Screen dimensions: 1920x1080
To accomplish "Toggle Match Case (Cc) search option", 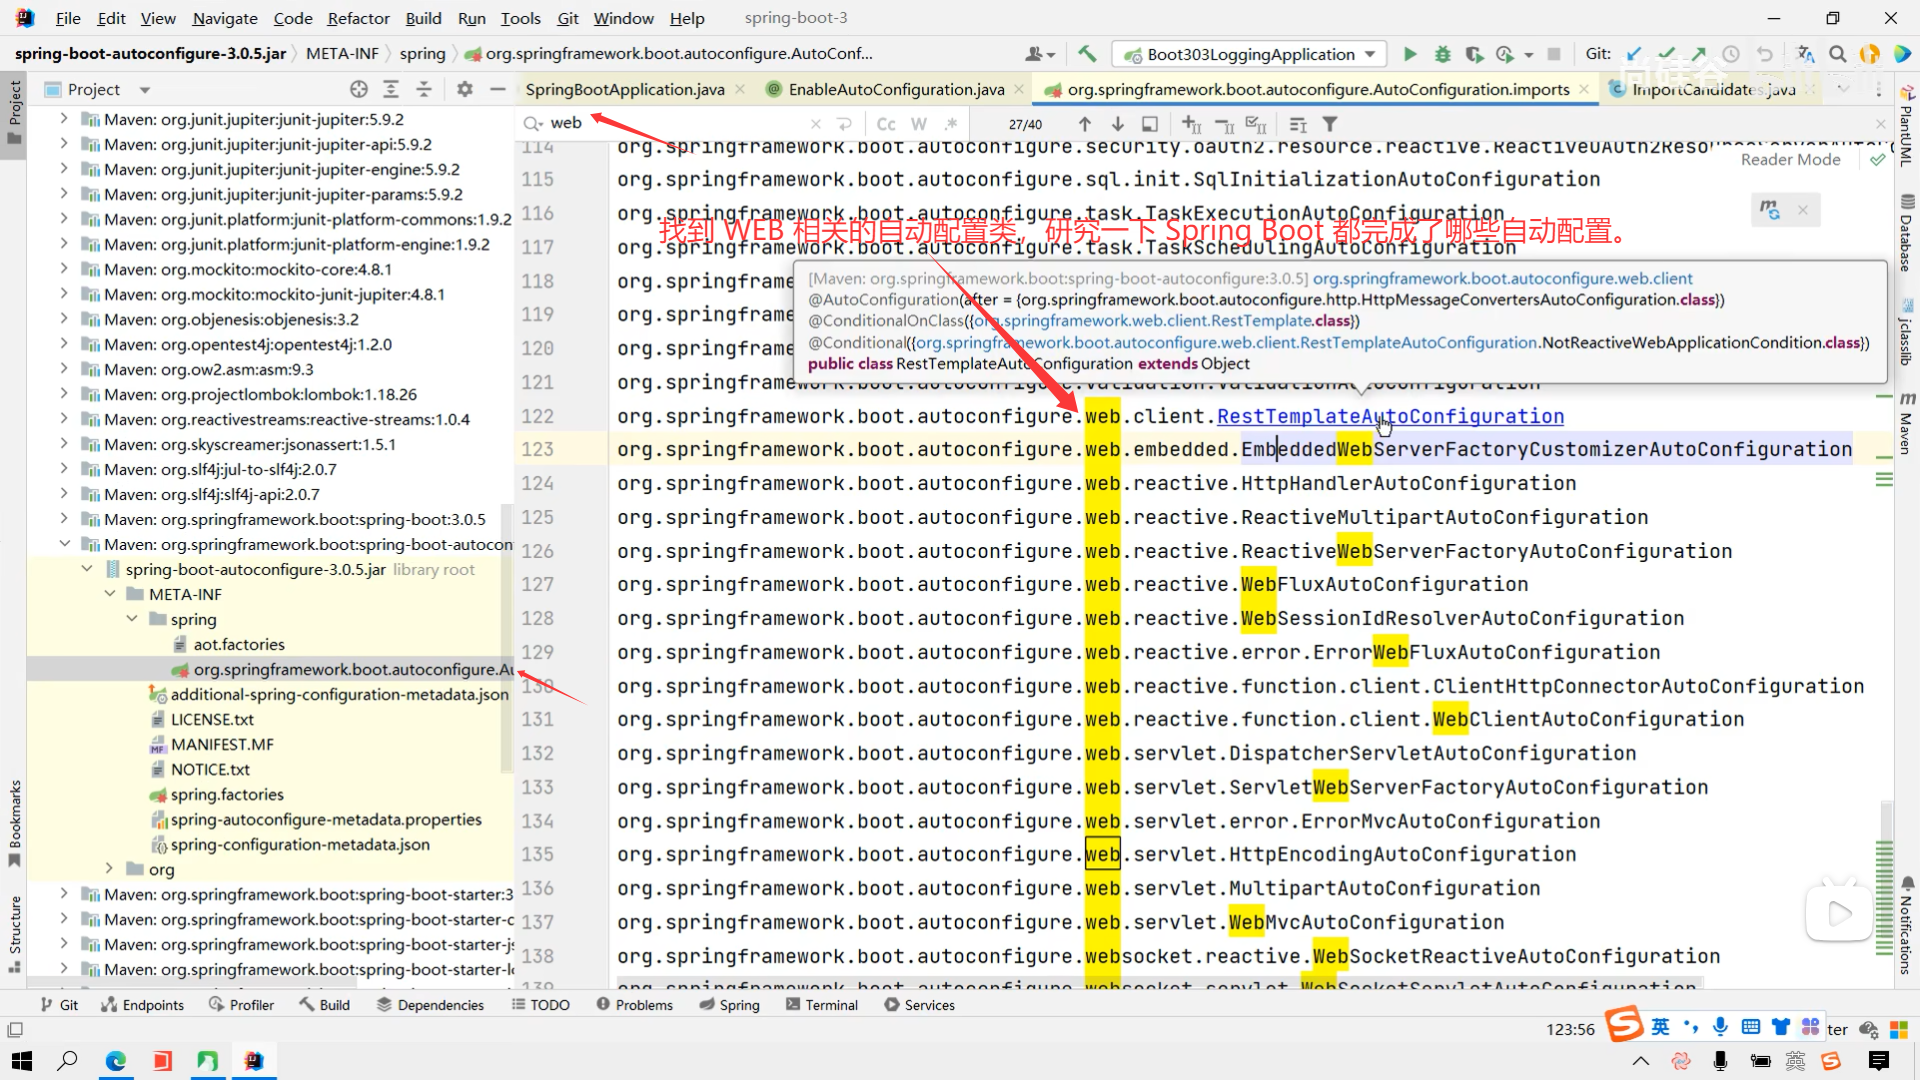I will click(886, 124).
